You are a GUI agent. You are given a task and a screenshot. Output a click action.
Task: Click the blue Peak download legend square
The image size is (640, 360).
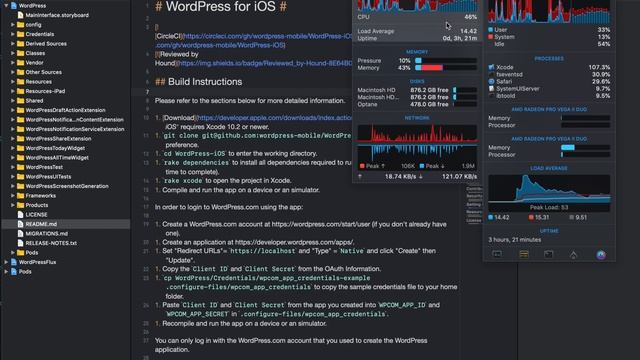pos(422,166)
